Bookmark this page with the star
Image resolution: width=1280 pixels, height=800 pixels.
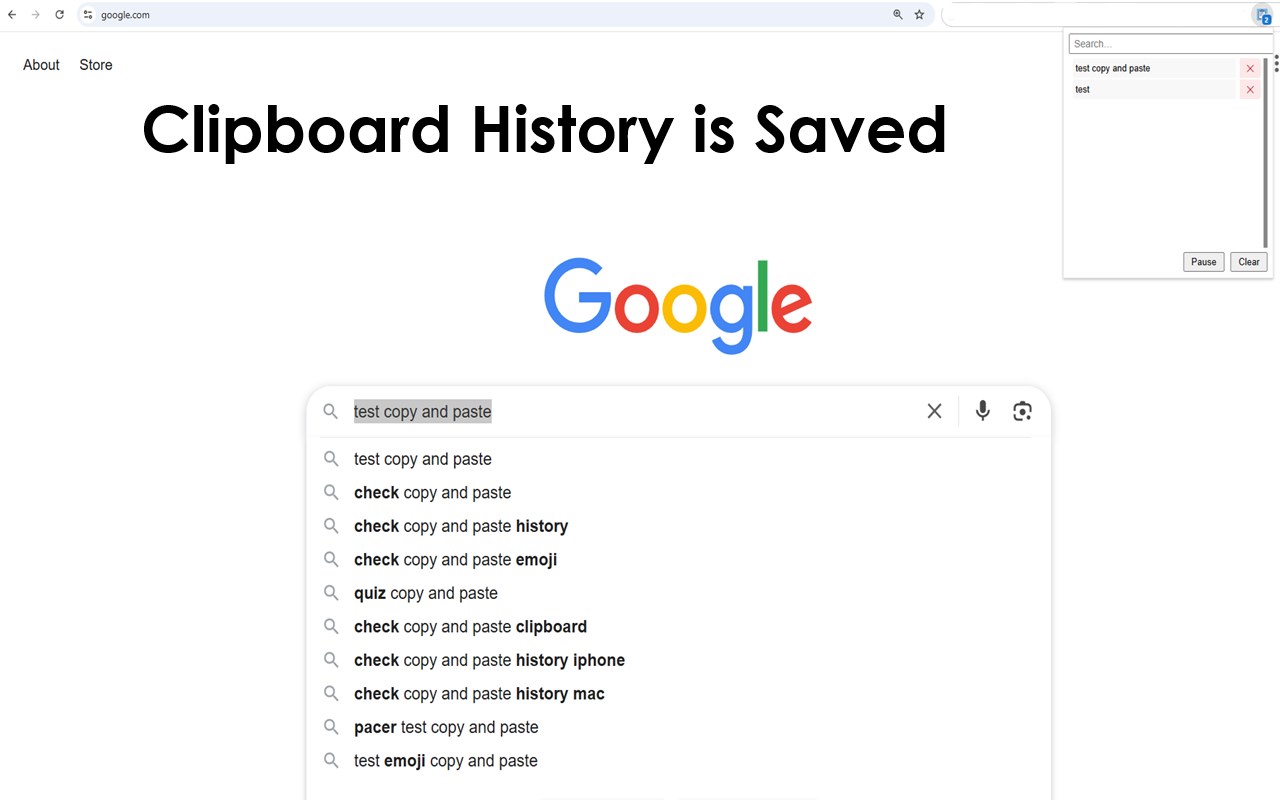click(x=919, y=15)
